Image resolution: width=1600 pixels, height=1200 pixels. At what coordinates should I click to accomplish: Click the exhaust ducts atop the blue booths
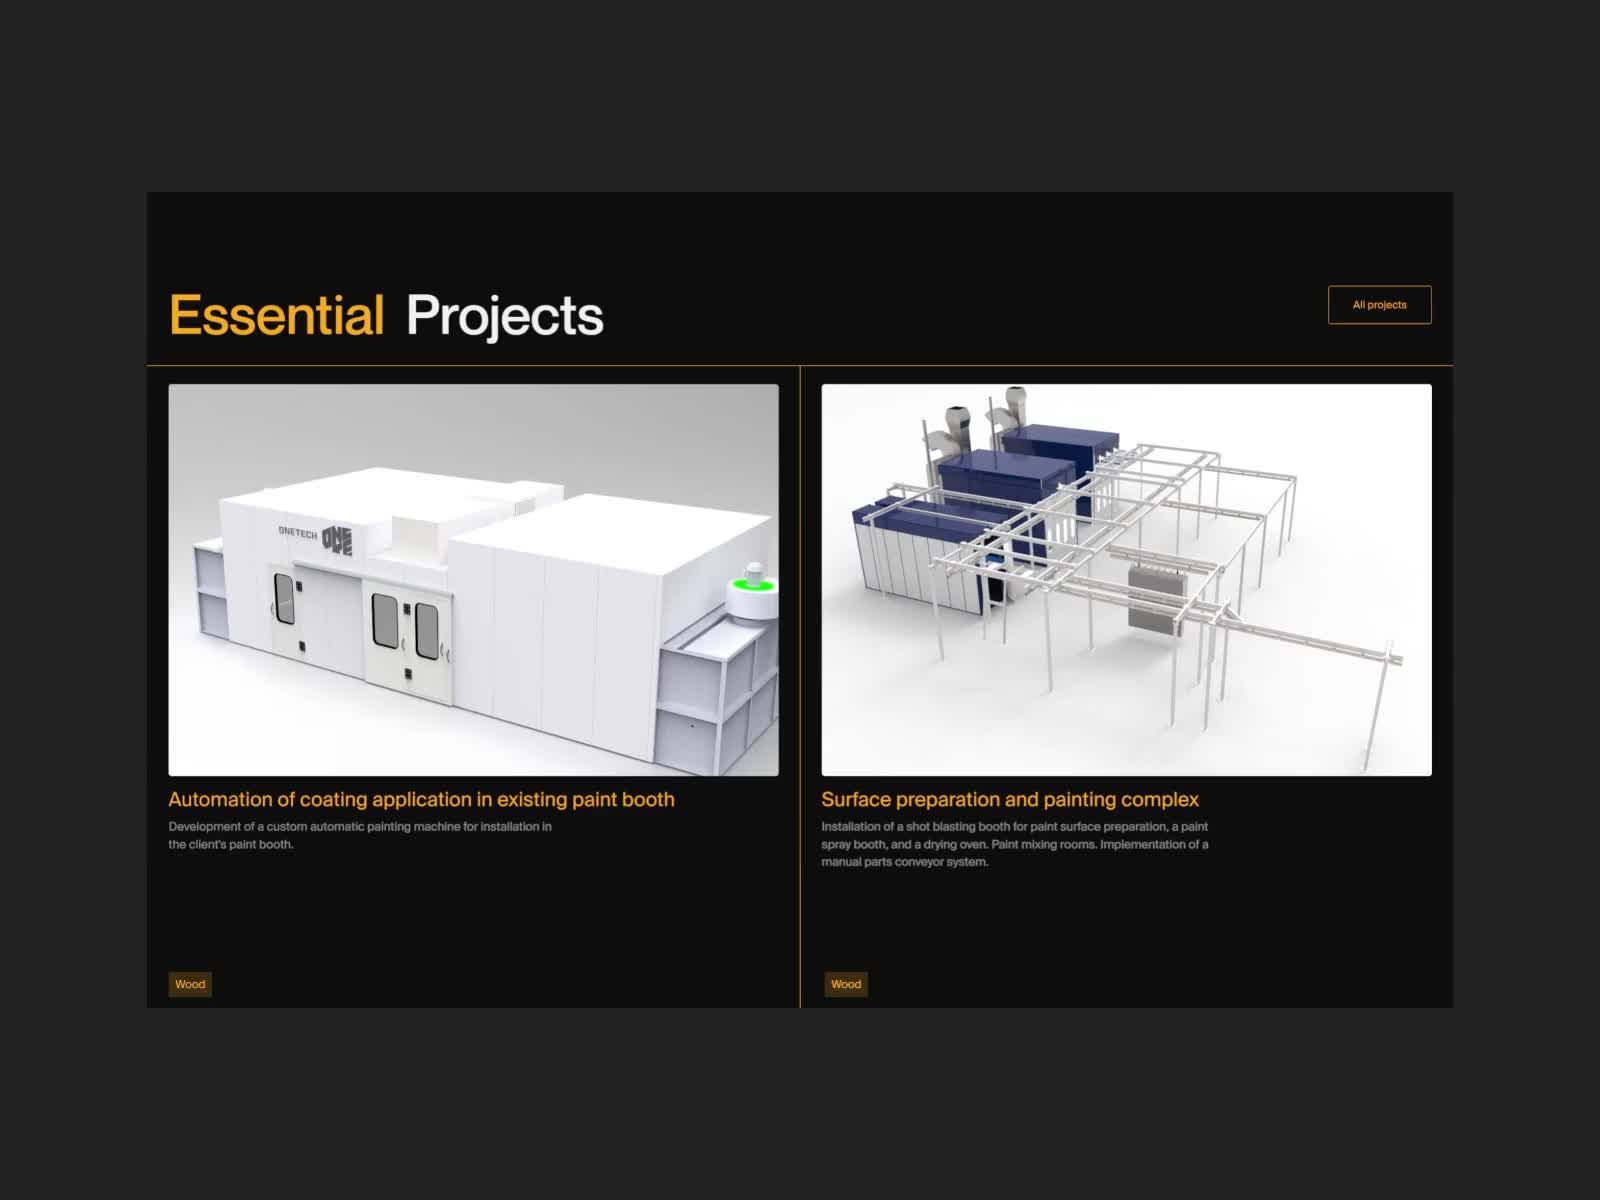[x=965, y=420]
